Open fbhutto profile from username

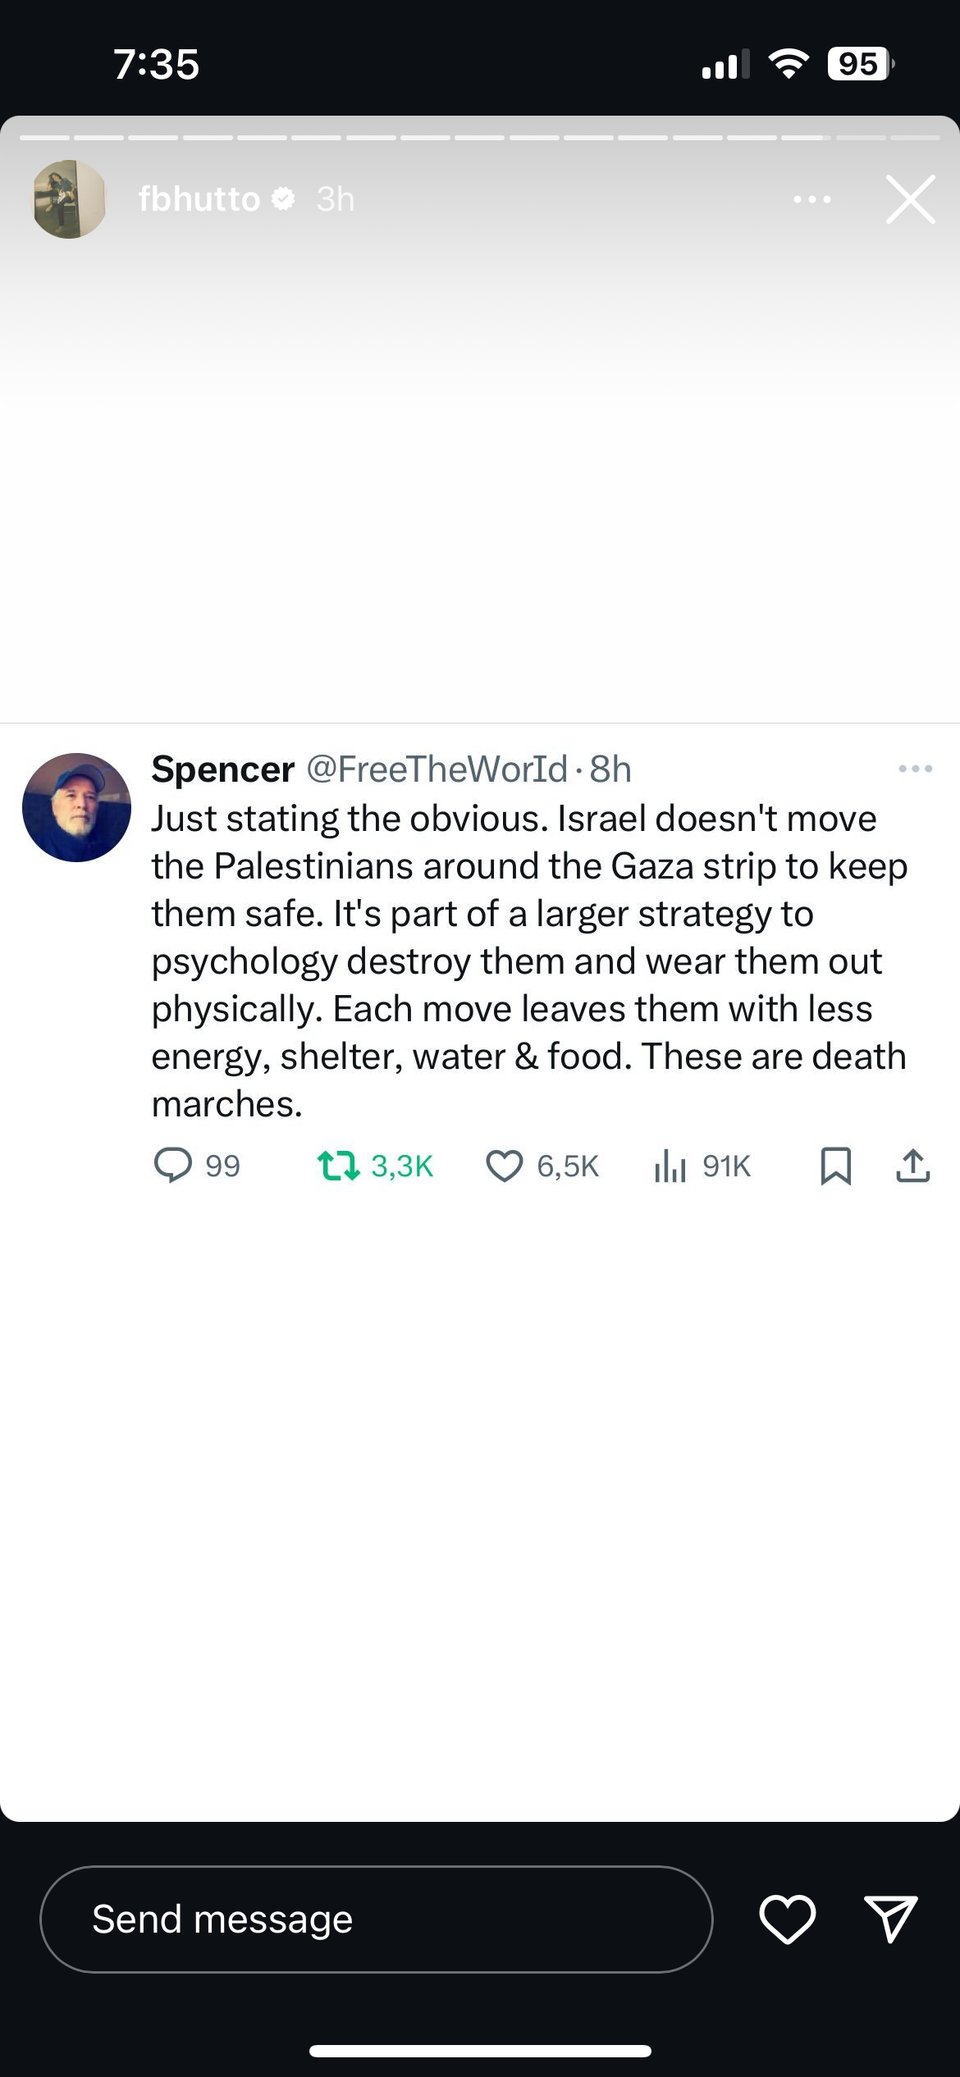click(x=199, y=200)
